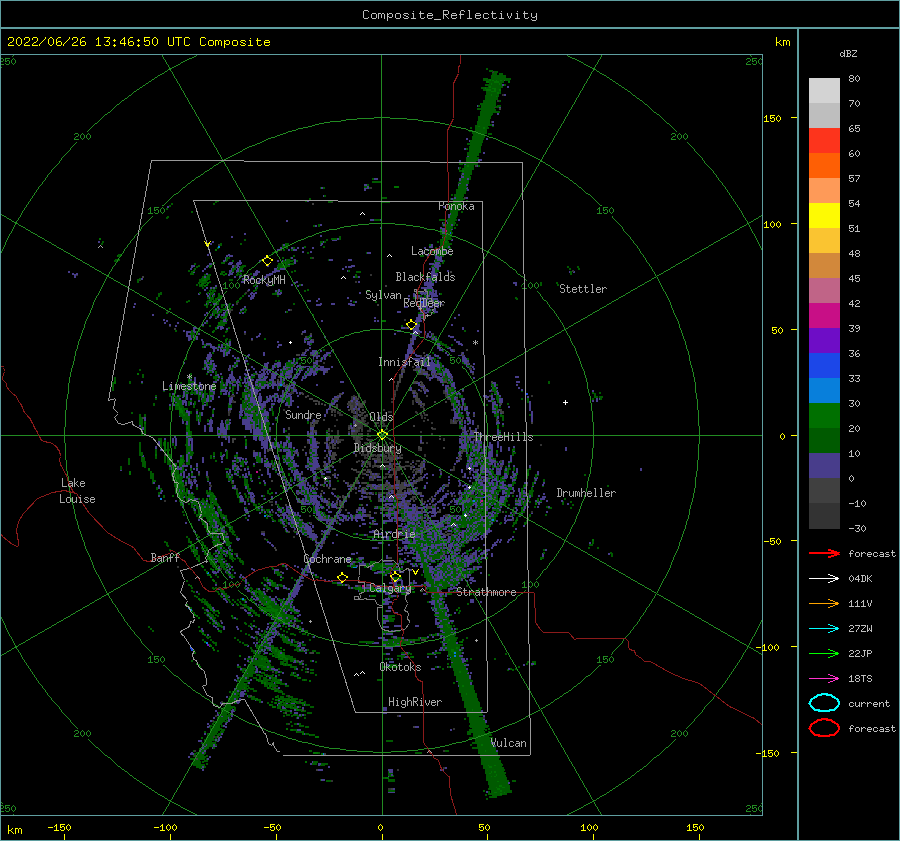Click the Lake Louise label

click(x=77, y=491)
